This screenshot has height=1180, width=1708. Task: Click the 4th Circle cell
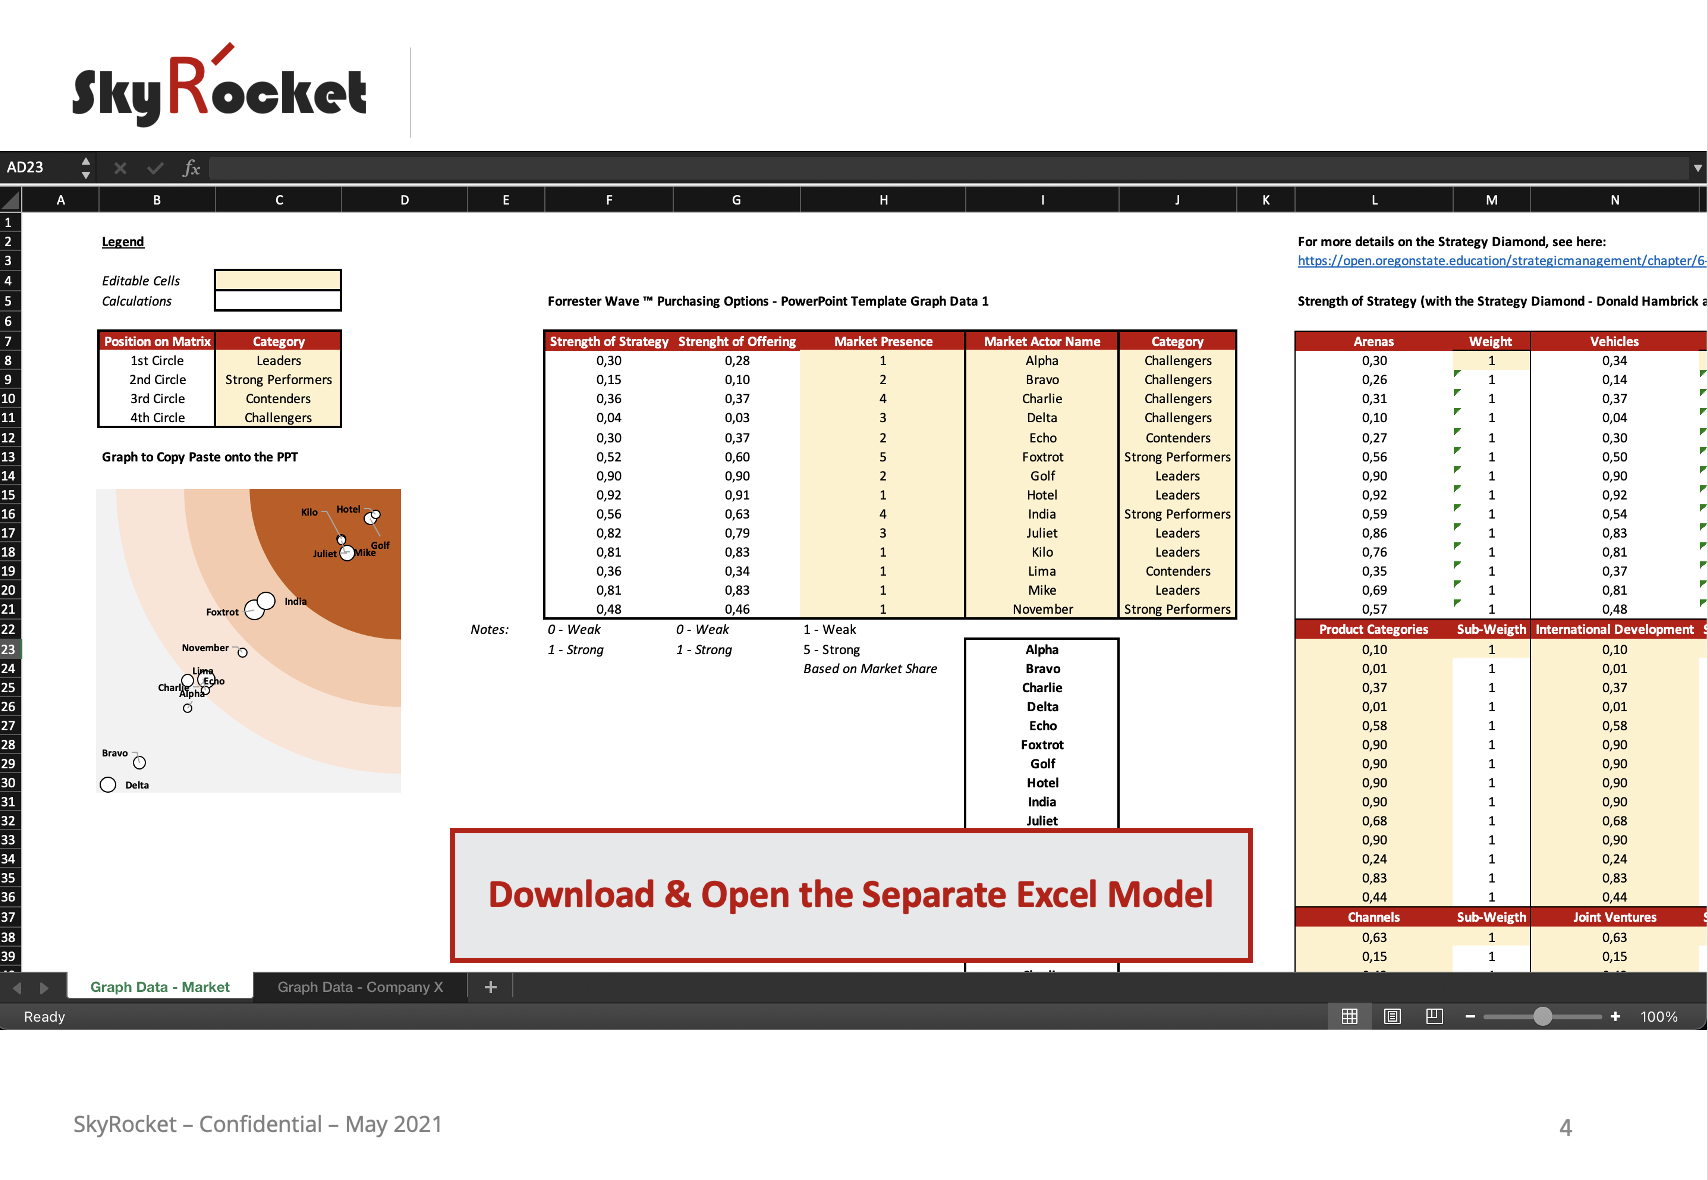pos(157,418)
